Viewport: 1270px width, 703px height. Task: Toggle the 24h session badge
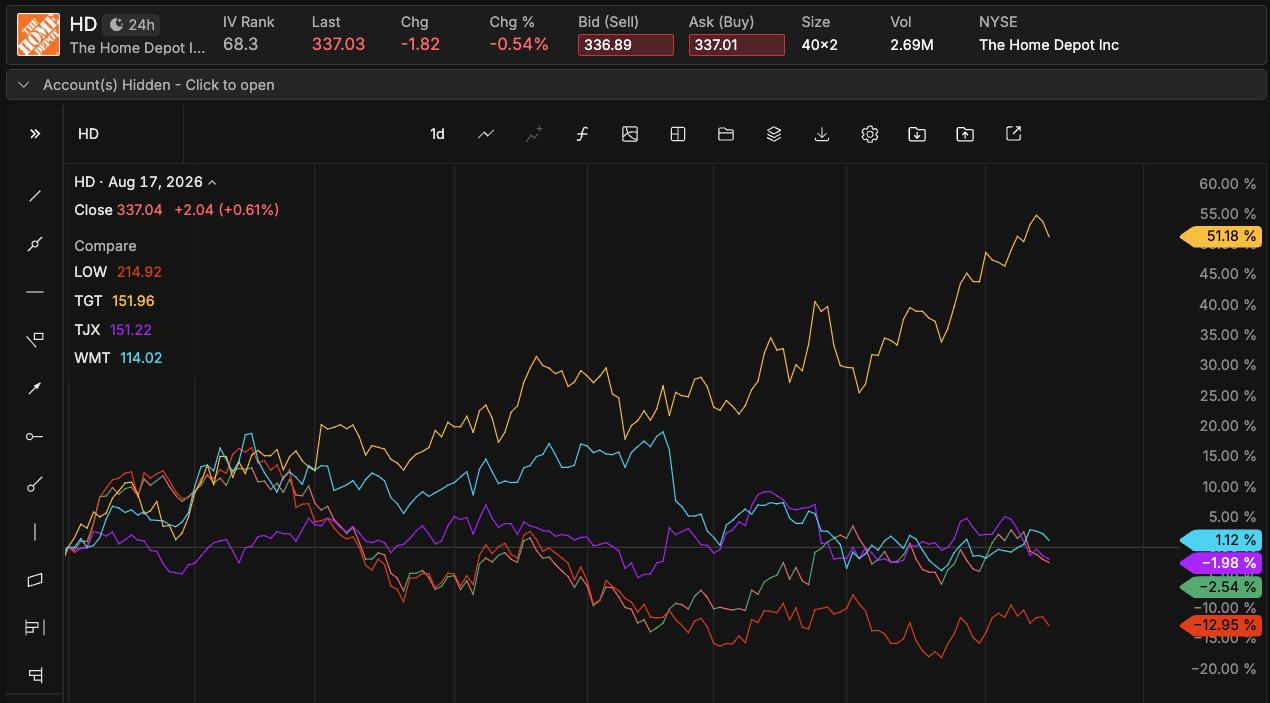(x=133, y=24)
